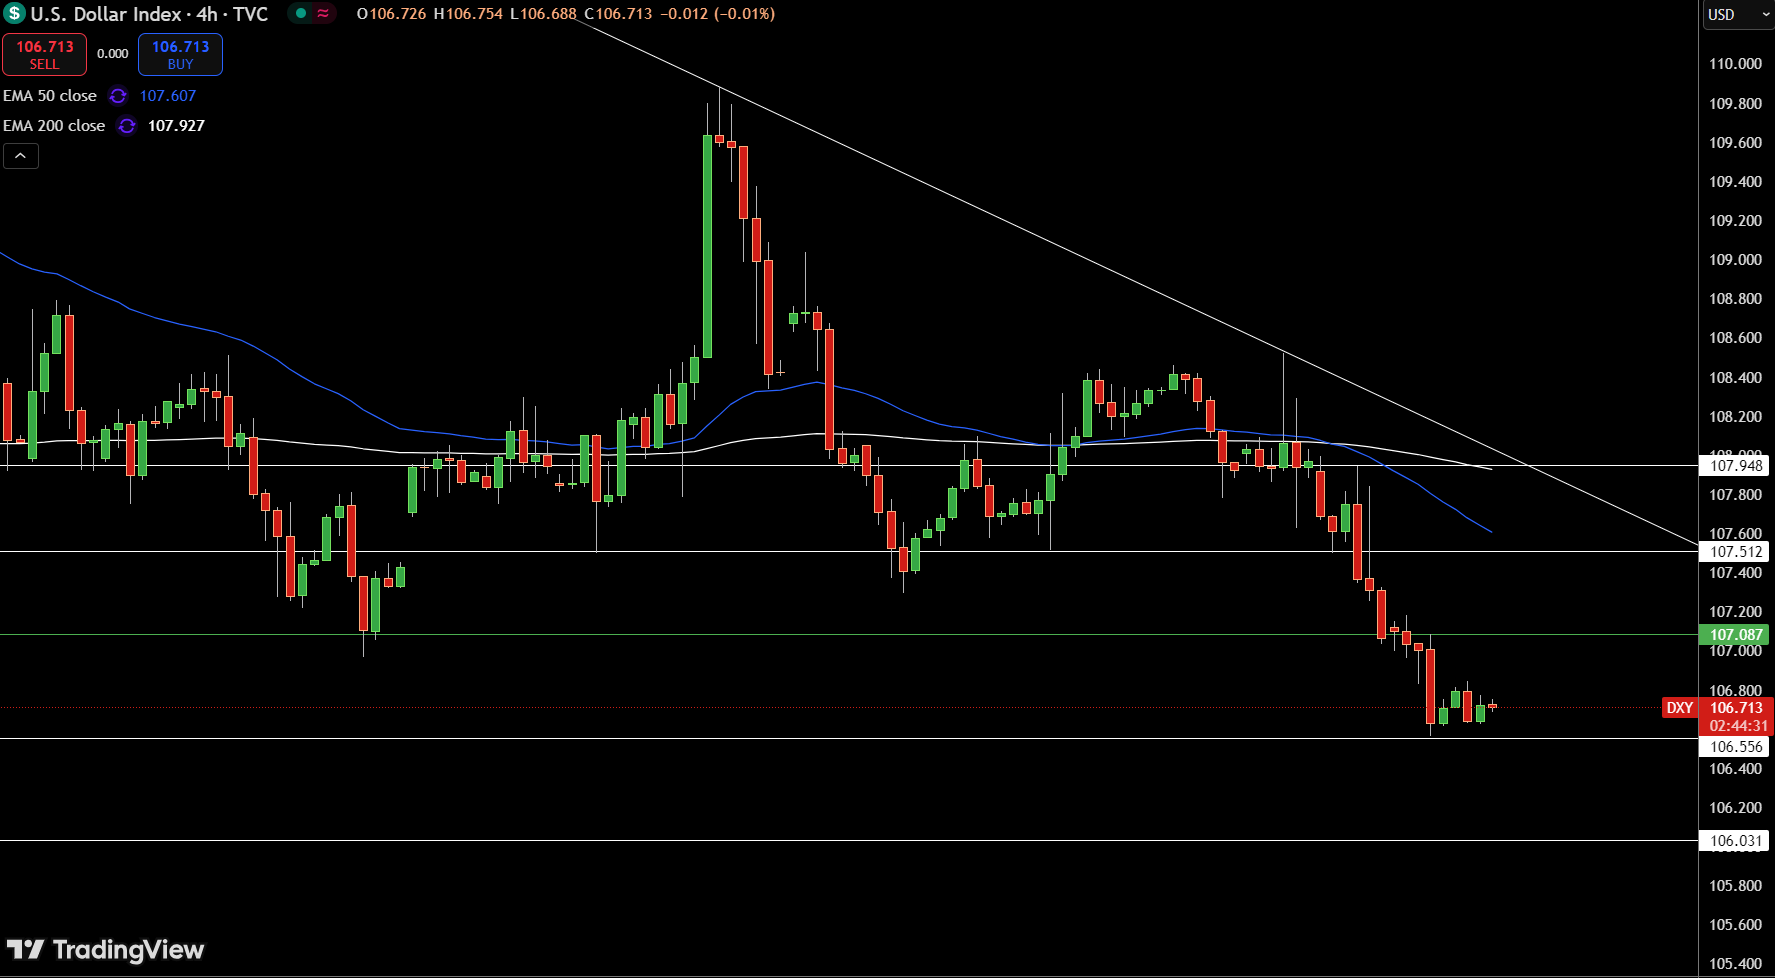This screenshot has height=978, width=1775.
Task: Select the EMA 200 close legend label
Action: [54, 126]
